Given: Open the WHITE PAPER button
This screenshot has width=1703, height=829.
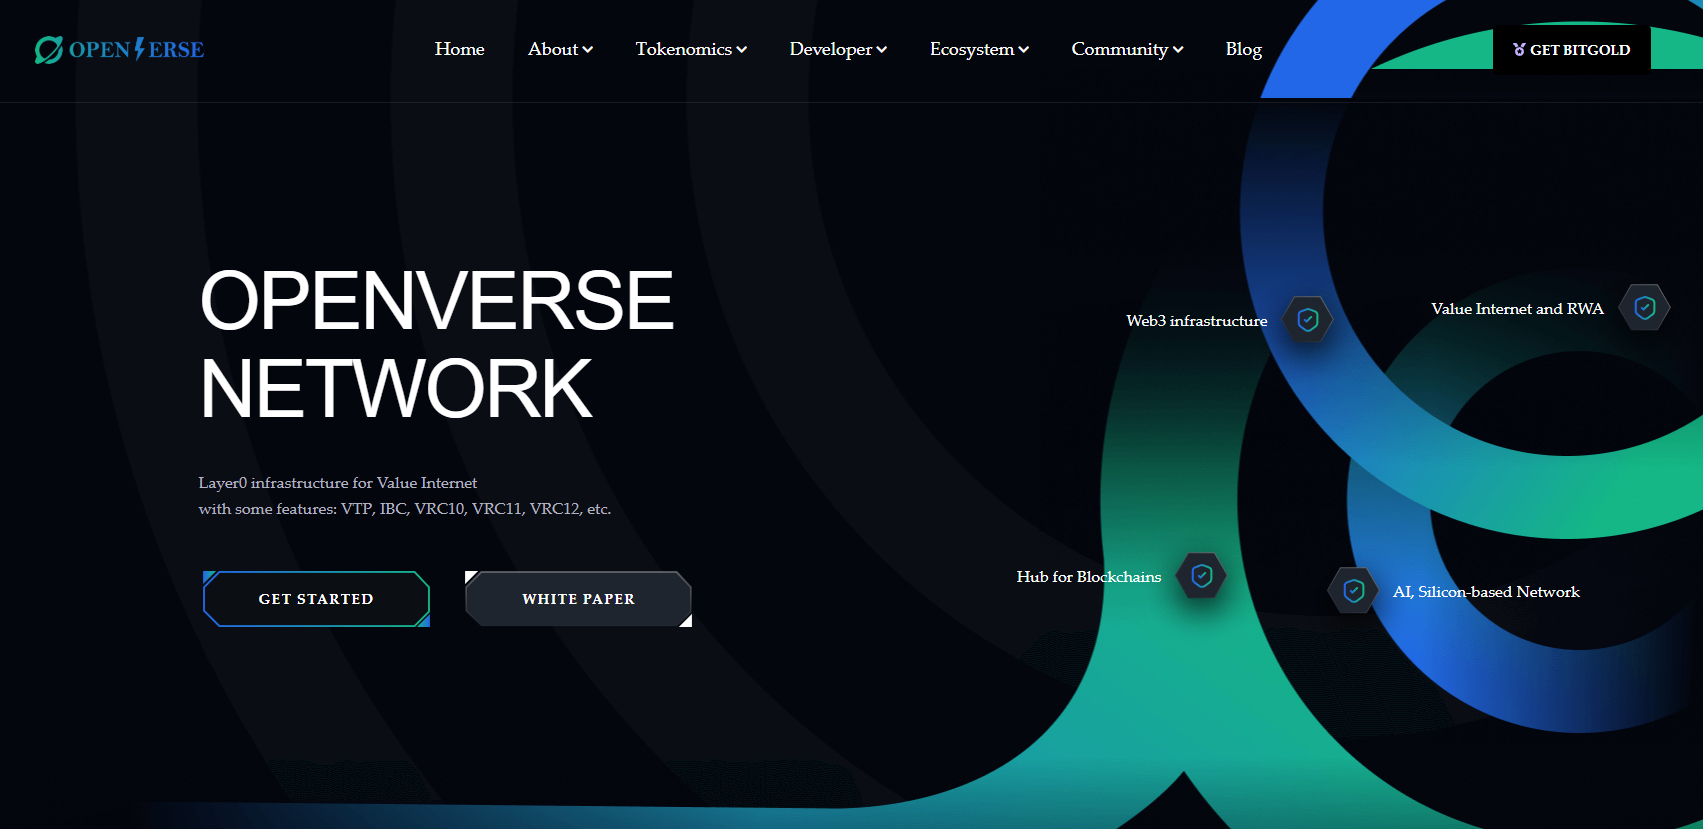Looking at the screenshot, I should tap(578, 599).
